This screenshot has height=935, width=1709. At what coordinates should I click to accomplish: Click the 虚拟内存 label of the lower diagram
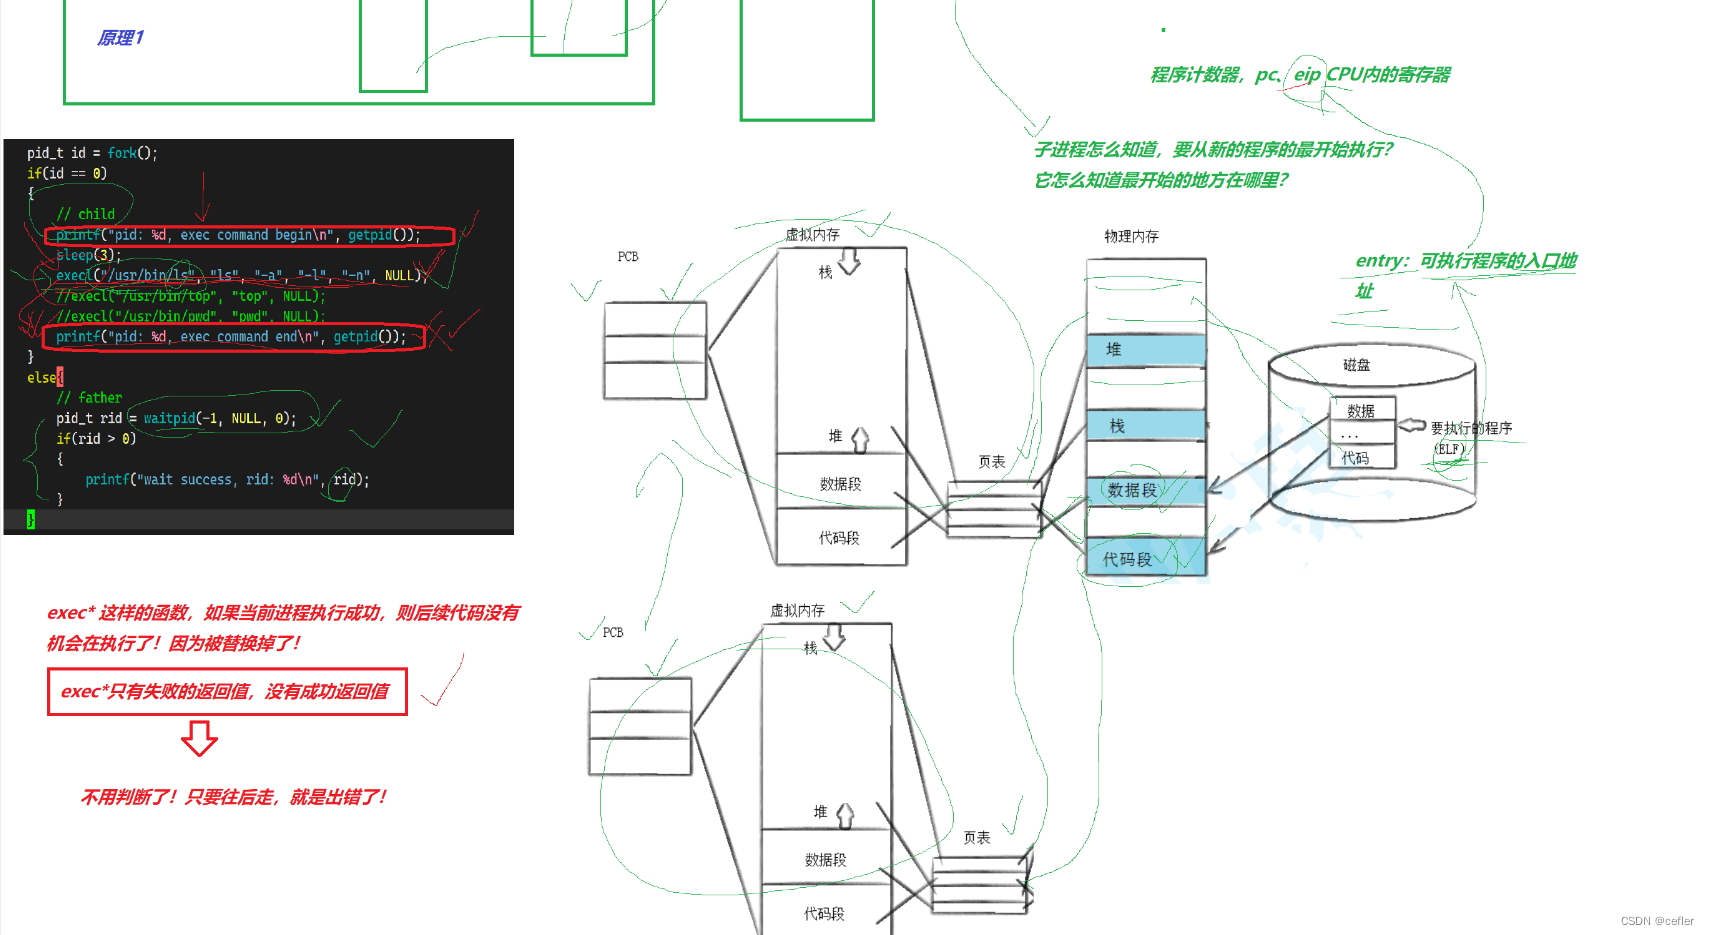pos(797,610)
